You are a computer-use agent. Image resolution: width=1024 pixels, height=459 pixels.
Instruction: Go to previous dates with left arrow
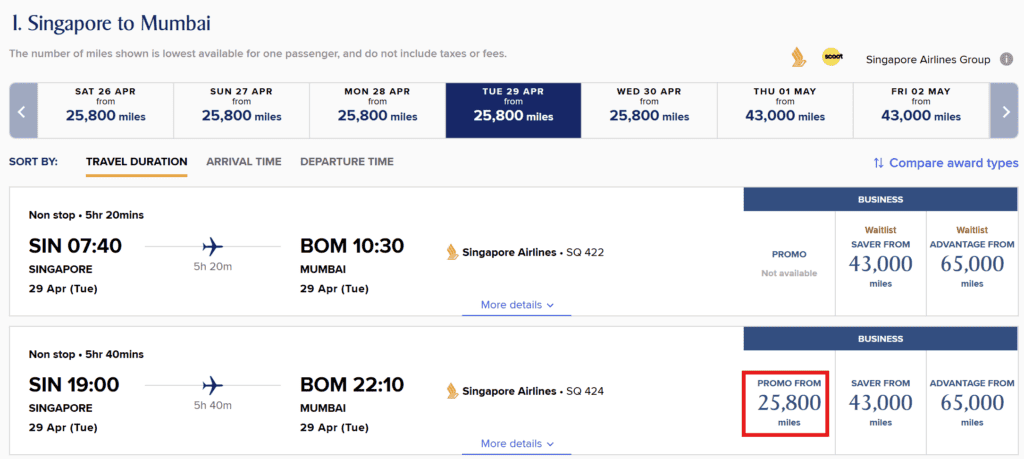click(23, 110)
